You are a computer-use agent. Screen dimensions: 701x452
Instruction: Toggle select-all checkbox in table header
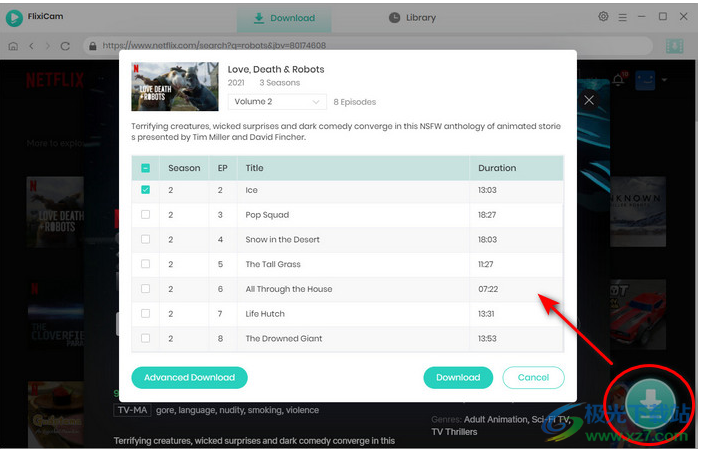[146, 168]
